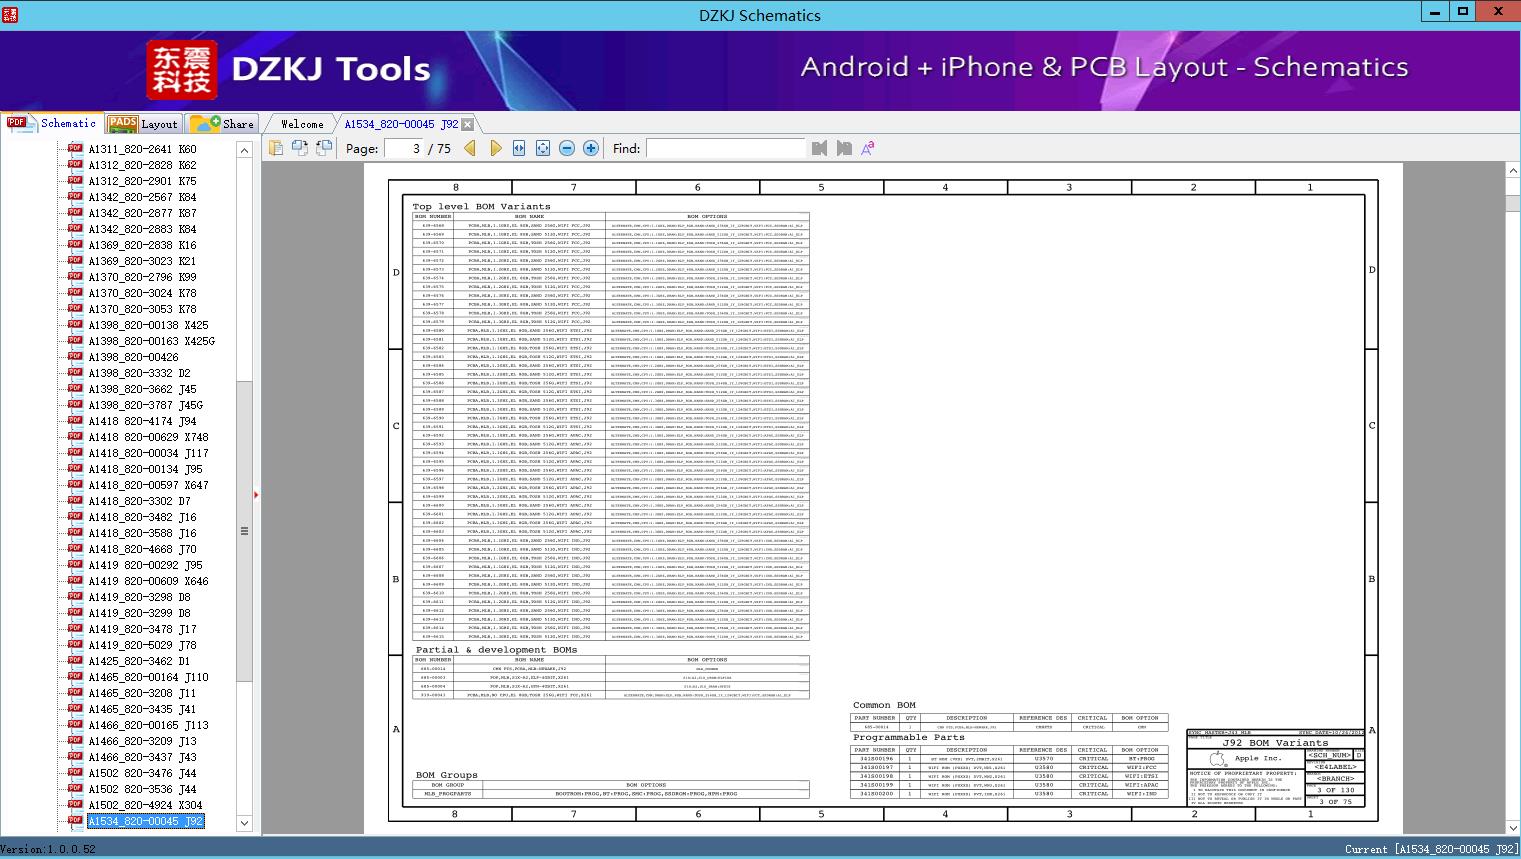Open A1398_820-00138 X425 schematic
Viewport: 1521px width, 859px height.
[148, 325]
